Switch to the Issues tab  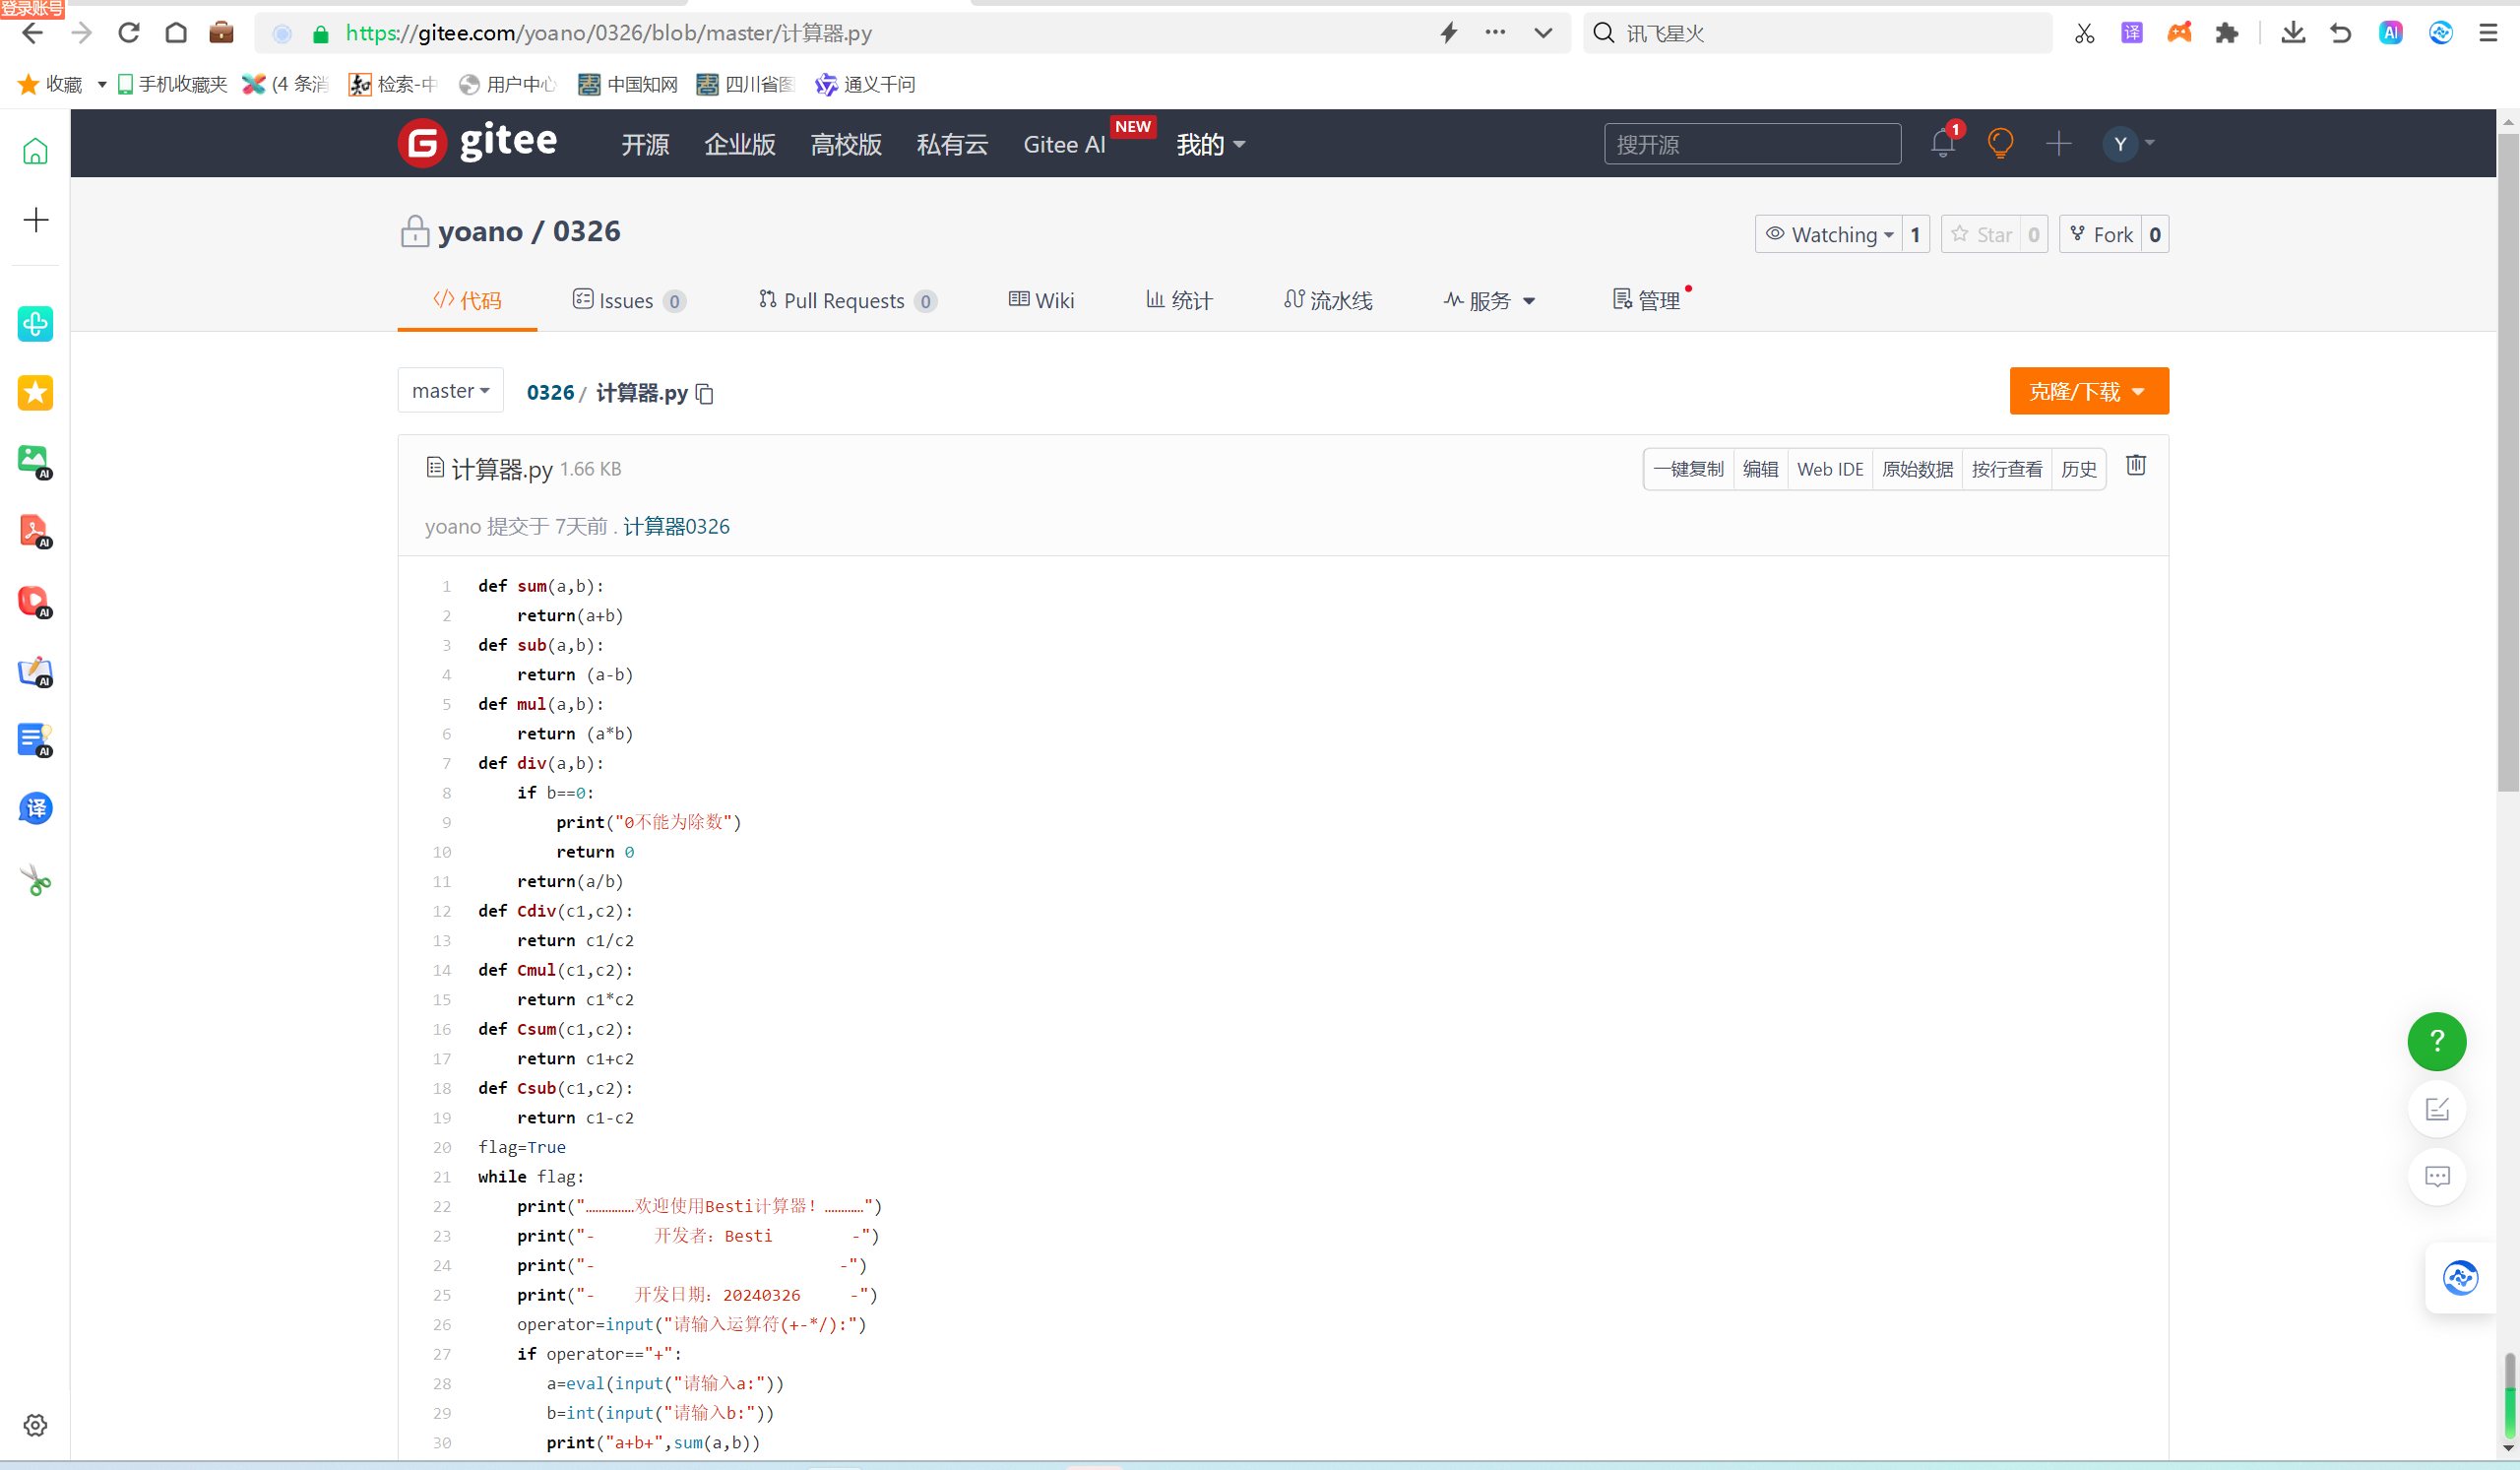(x=627, y=301)
